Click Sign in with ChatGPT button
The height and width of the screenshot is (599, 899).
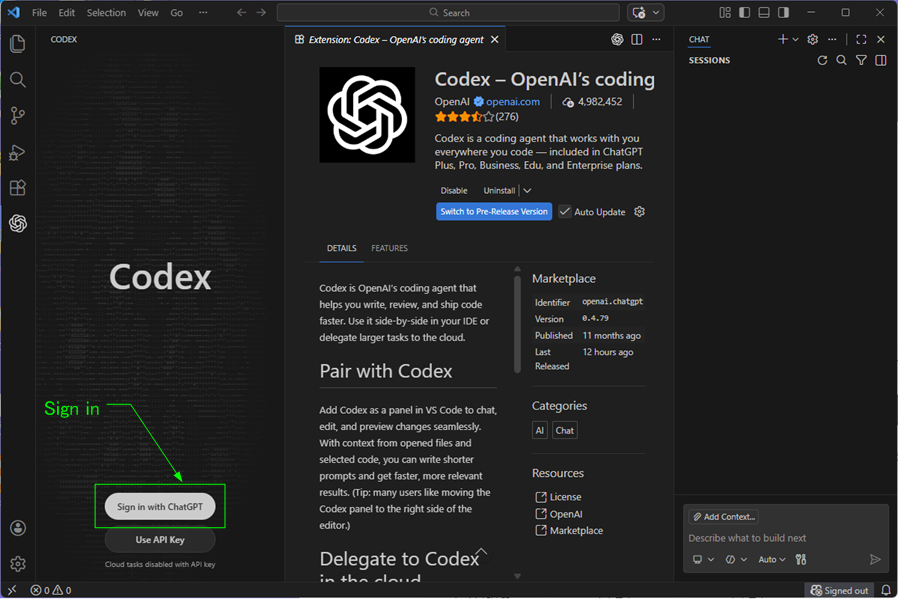point(160,507)
